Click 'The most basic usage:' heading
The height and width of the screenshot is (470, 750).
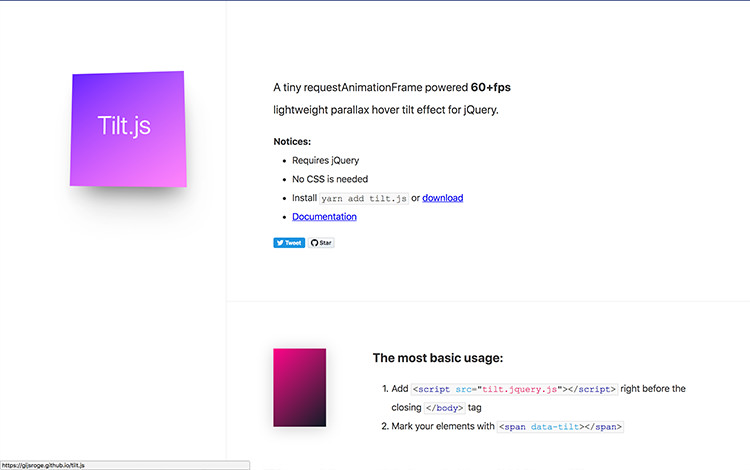tap(438, 357)
